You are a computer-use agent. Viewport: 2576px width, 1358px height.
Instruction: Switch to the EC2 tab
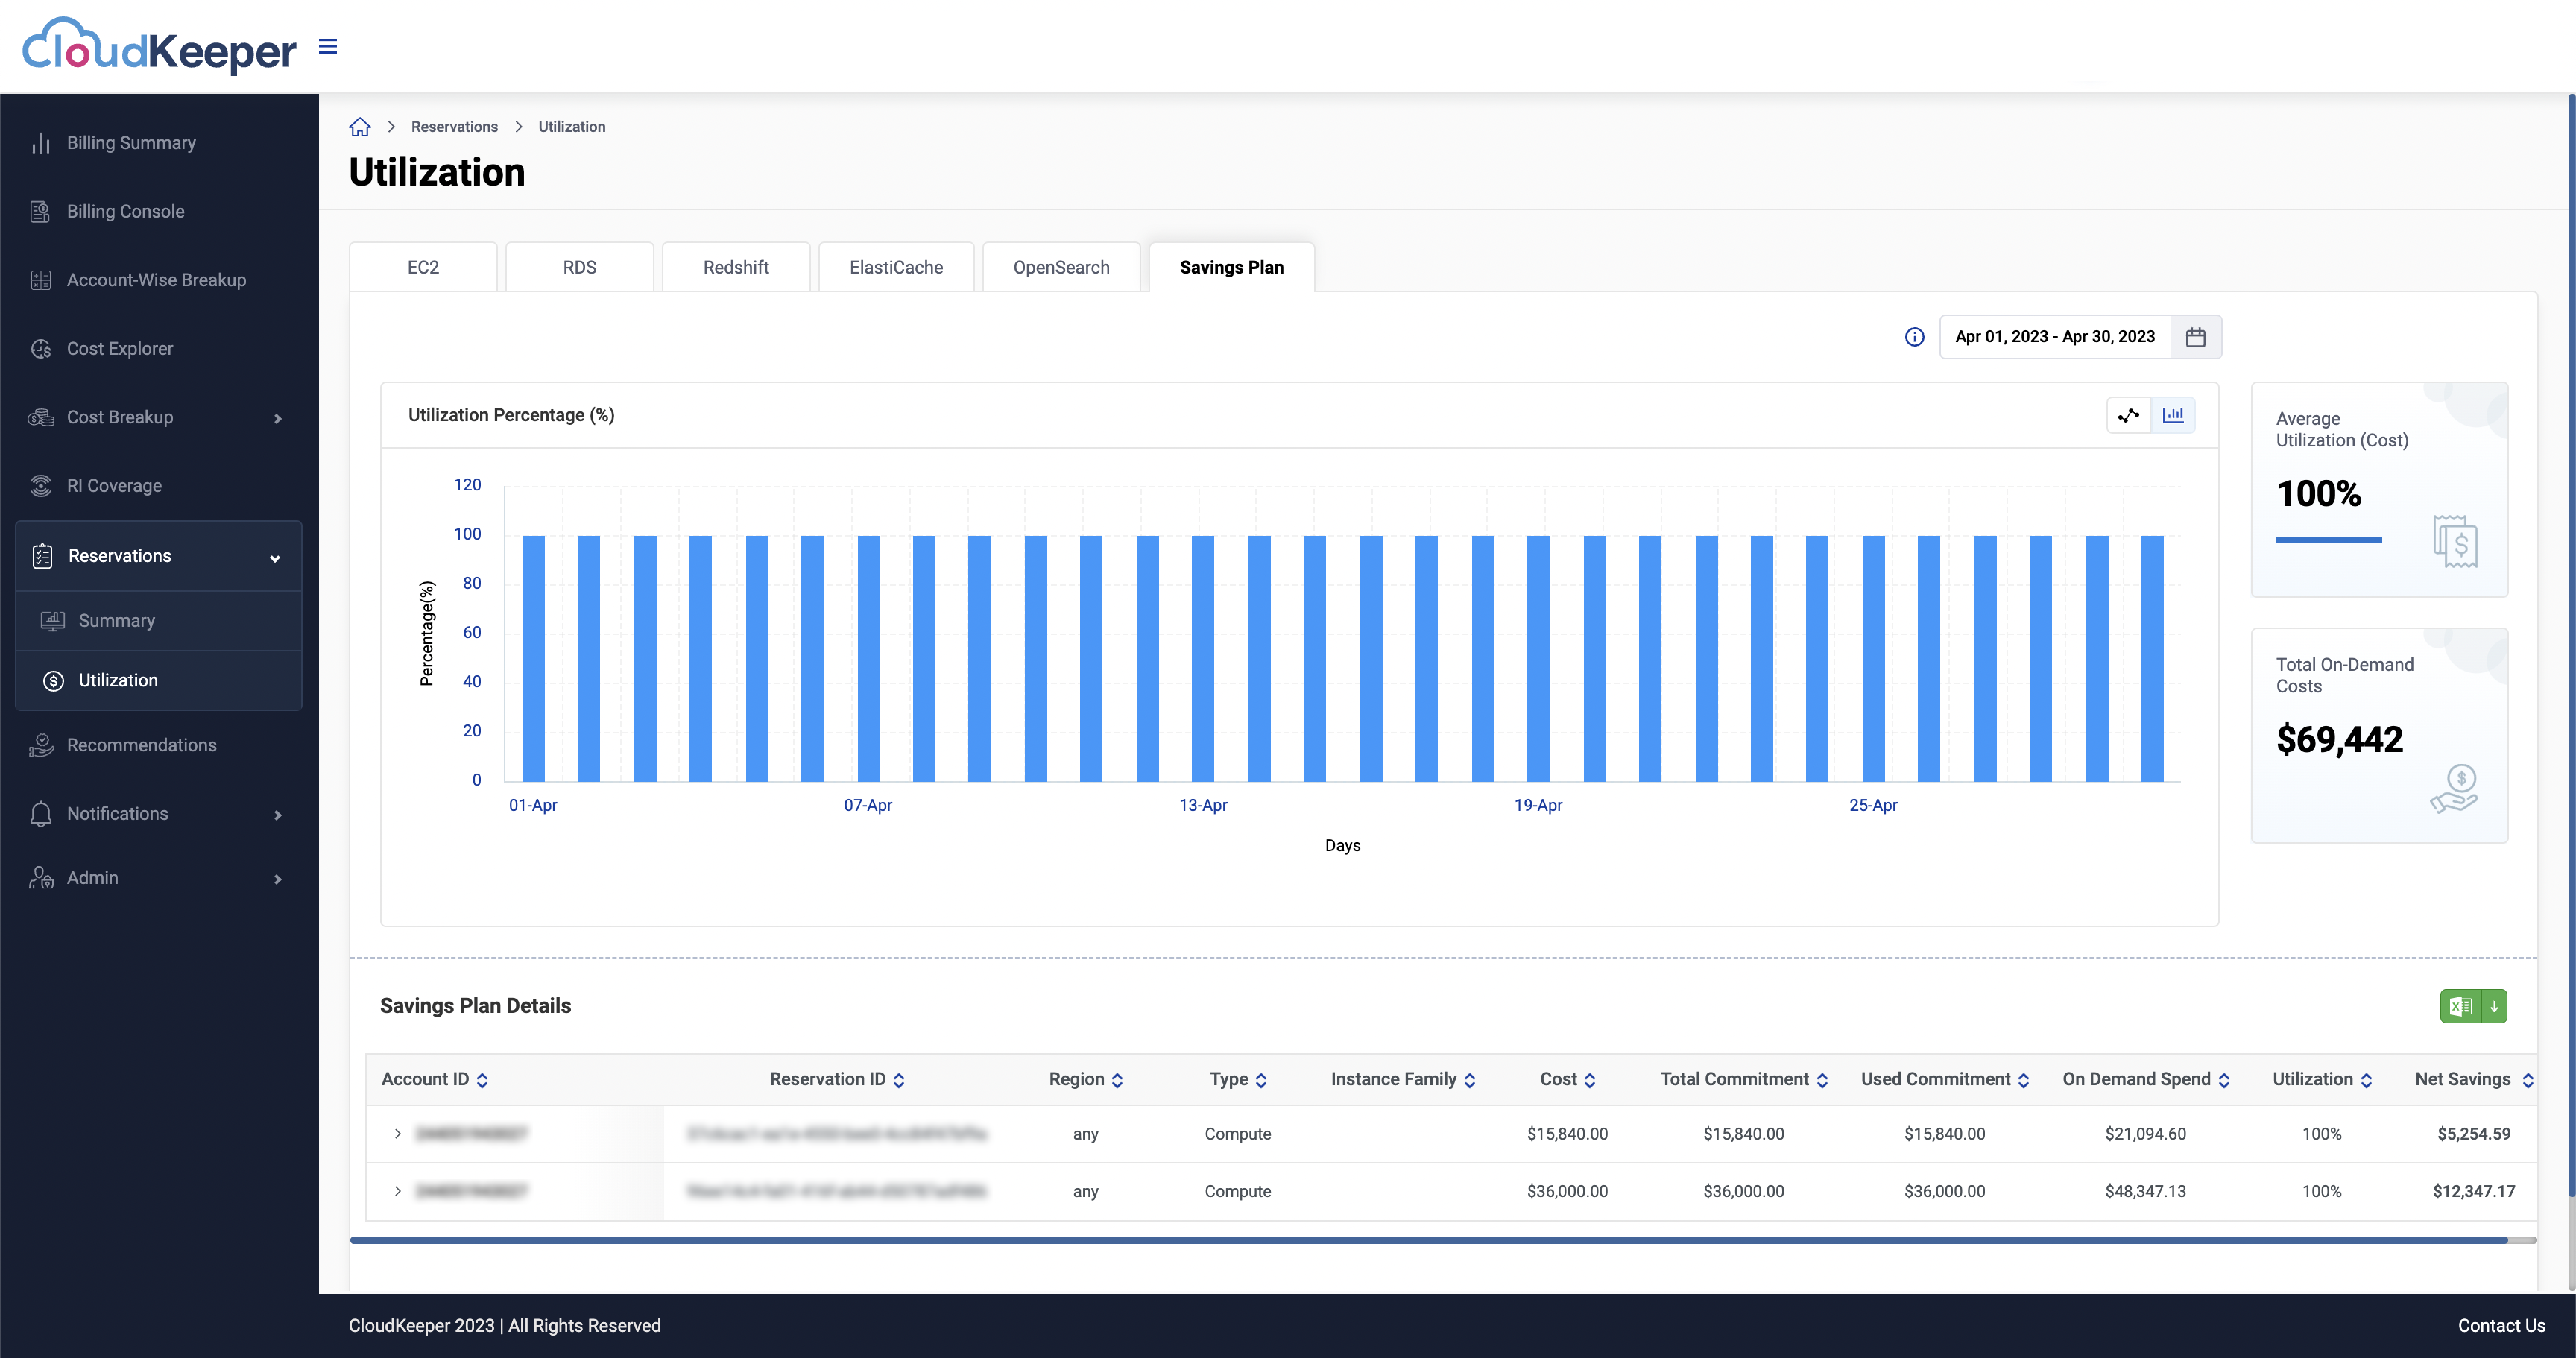[x=423, y=267]
